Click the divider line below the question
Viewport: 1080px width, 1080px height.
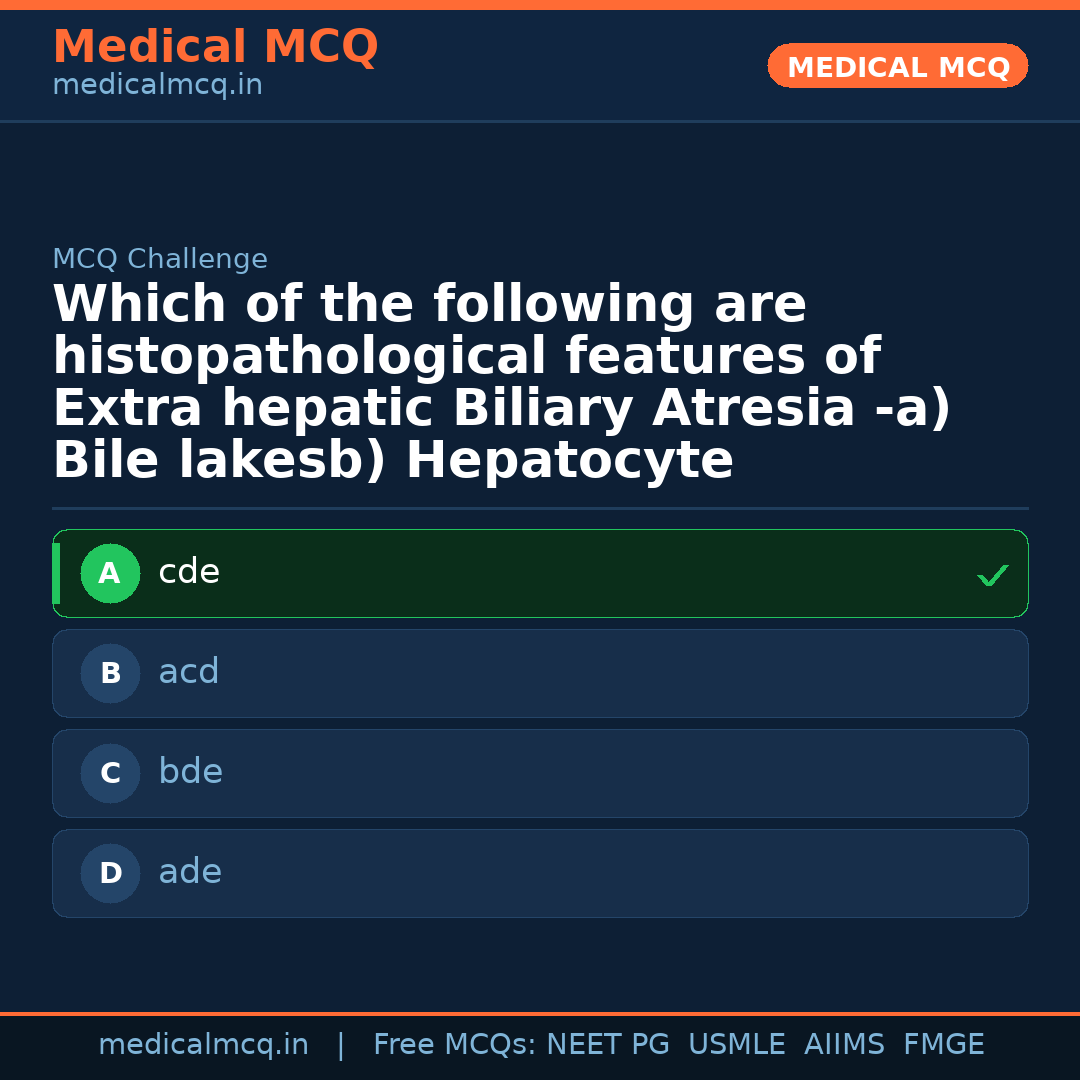540,508
